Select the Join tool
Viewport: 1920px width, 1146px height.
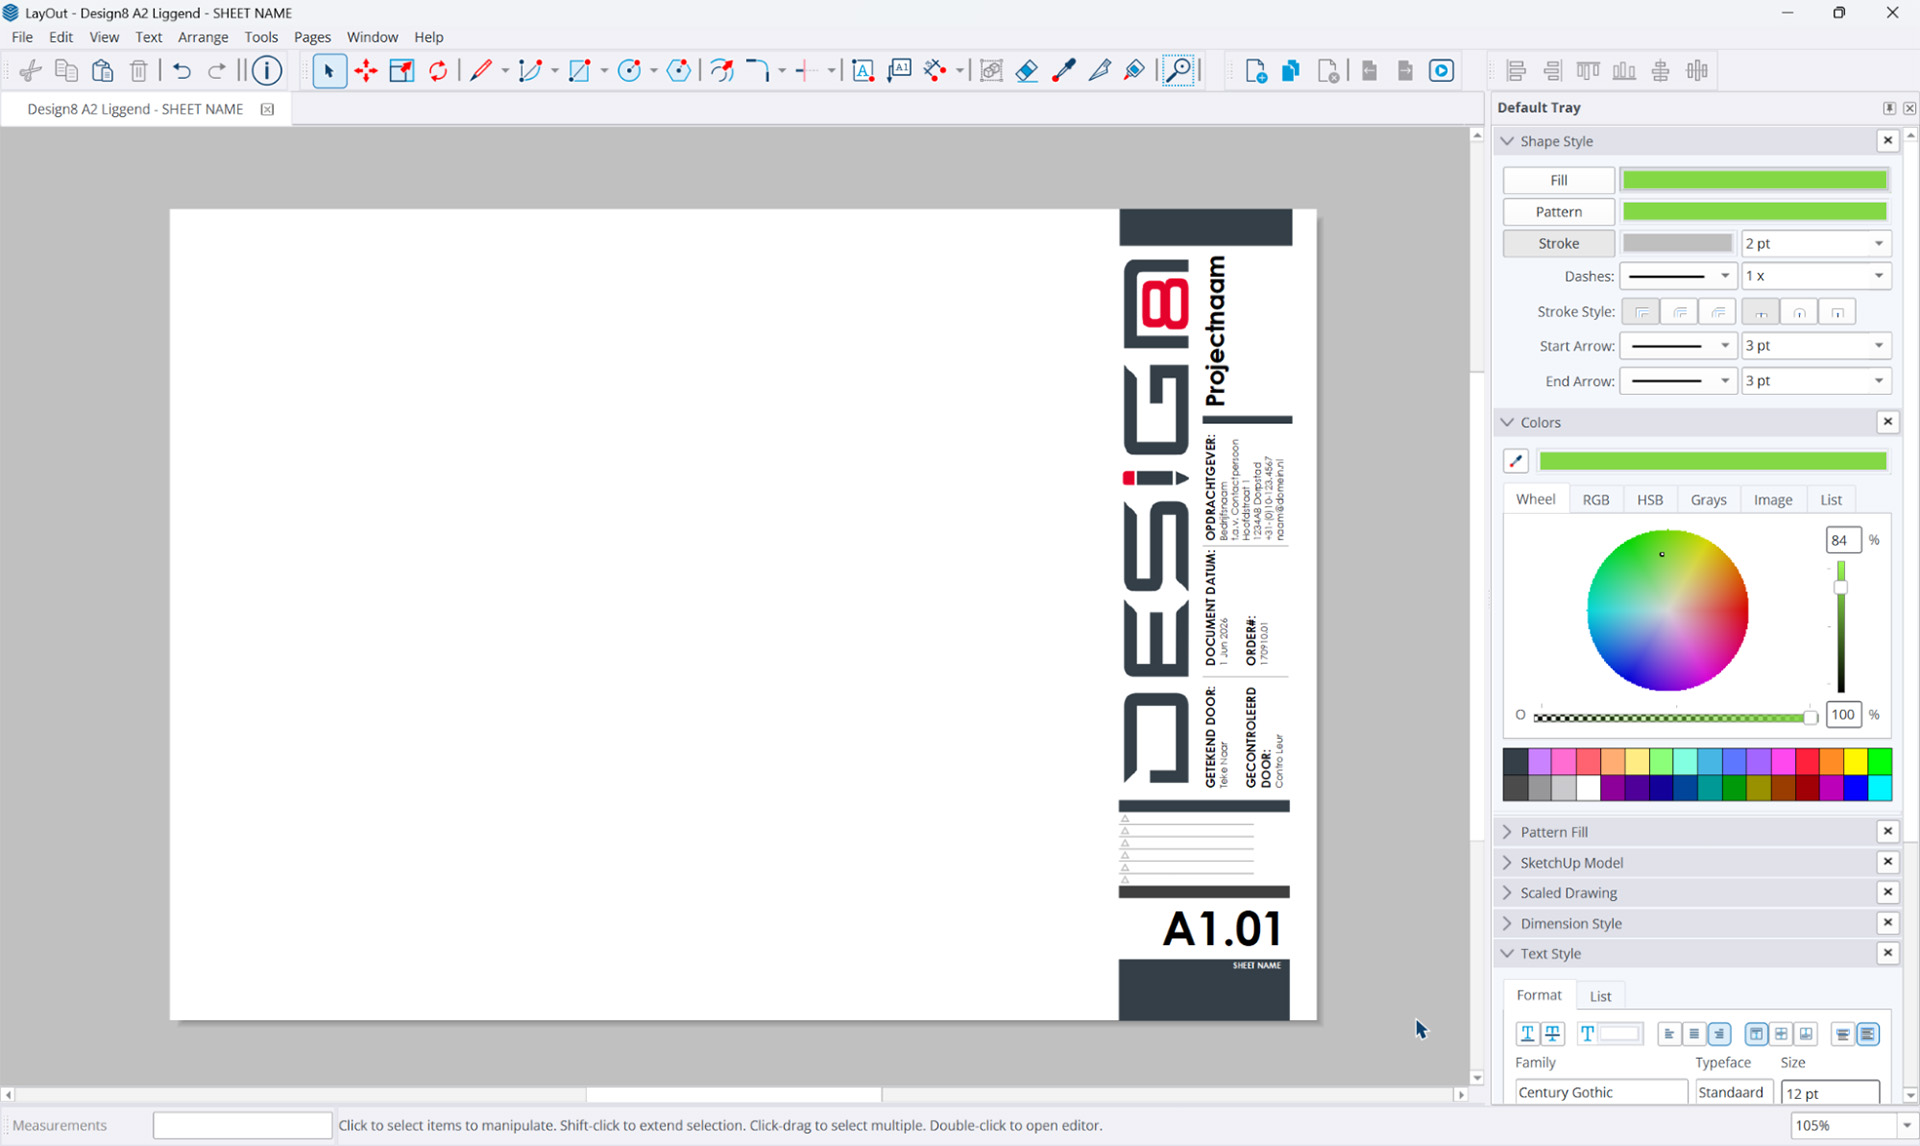pyautogui.click(x=1134, y=71)
